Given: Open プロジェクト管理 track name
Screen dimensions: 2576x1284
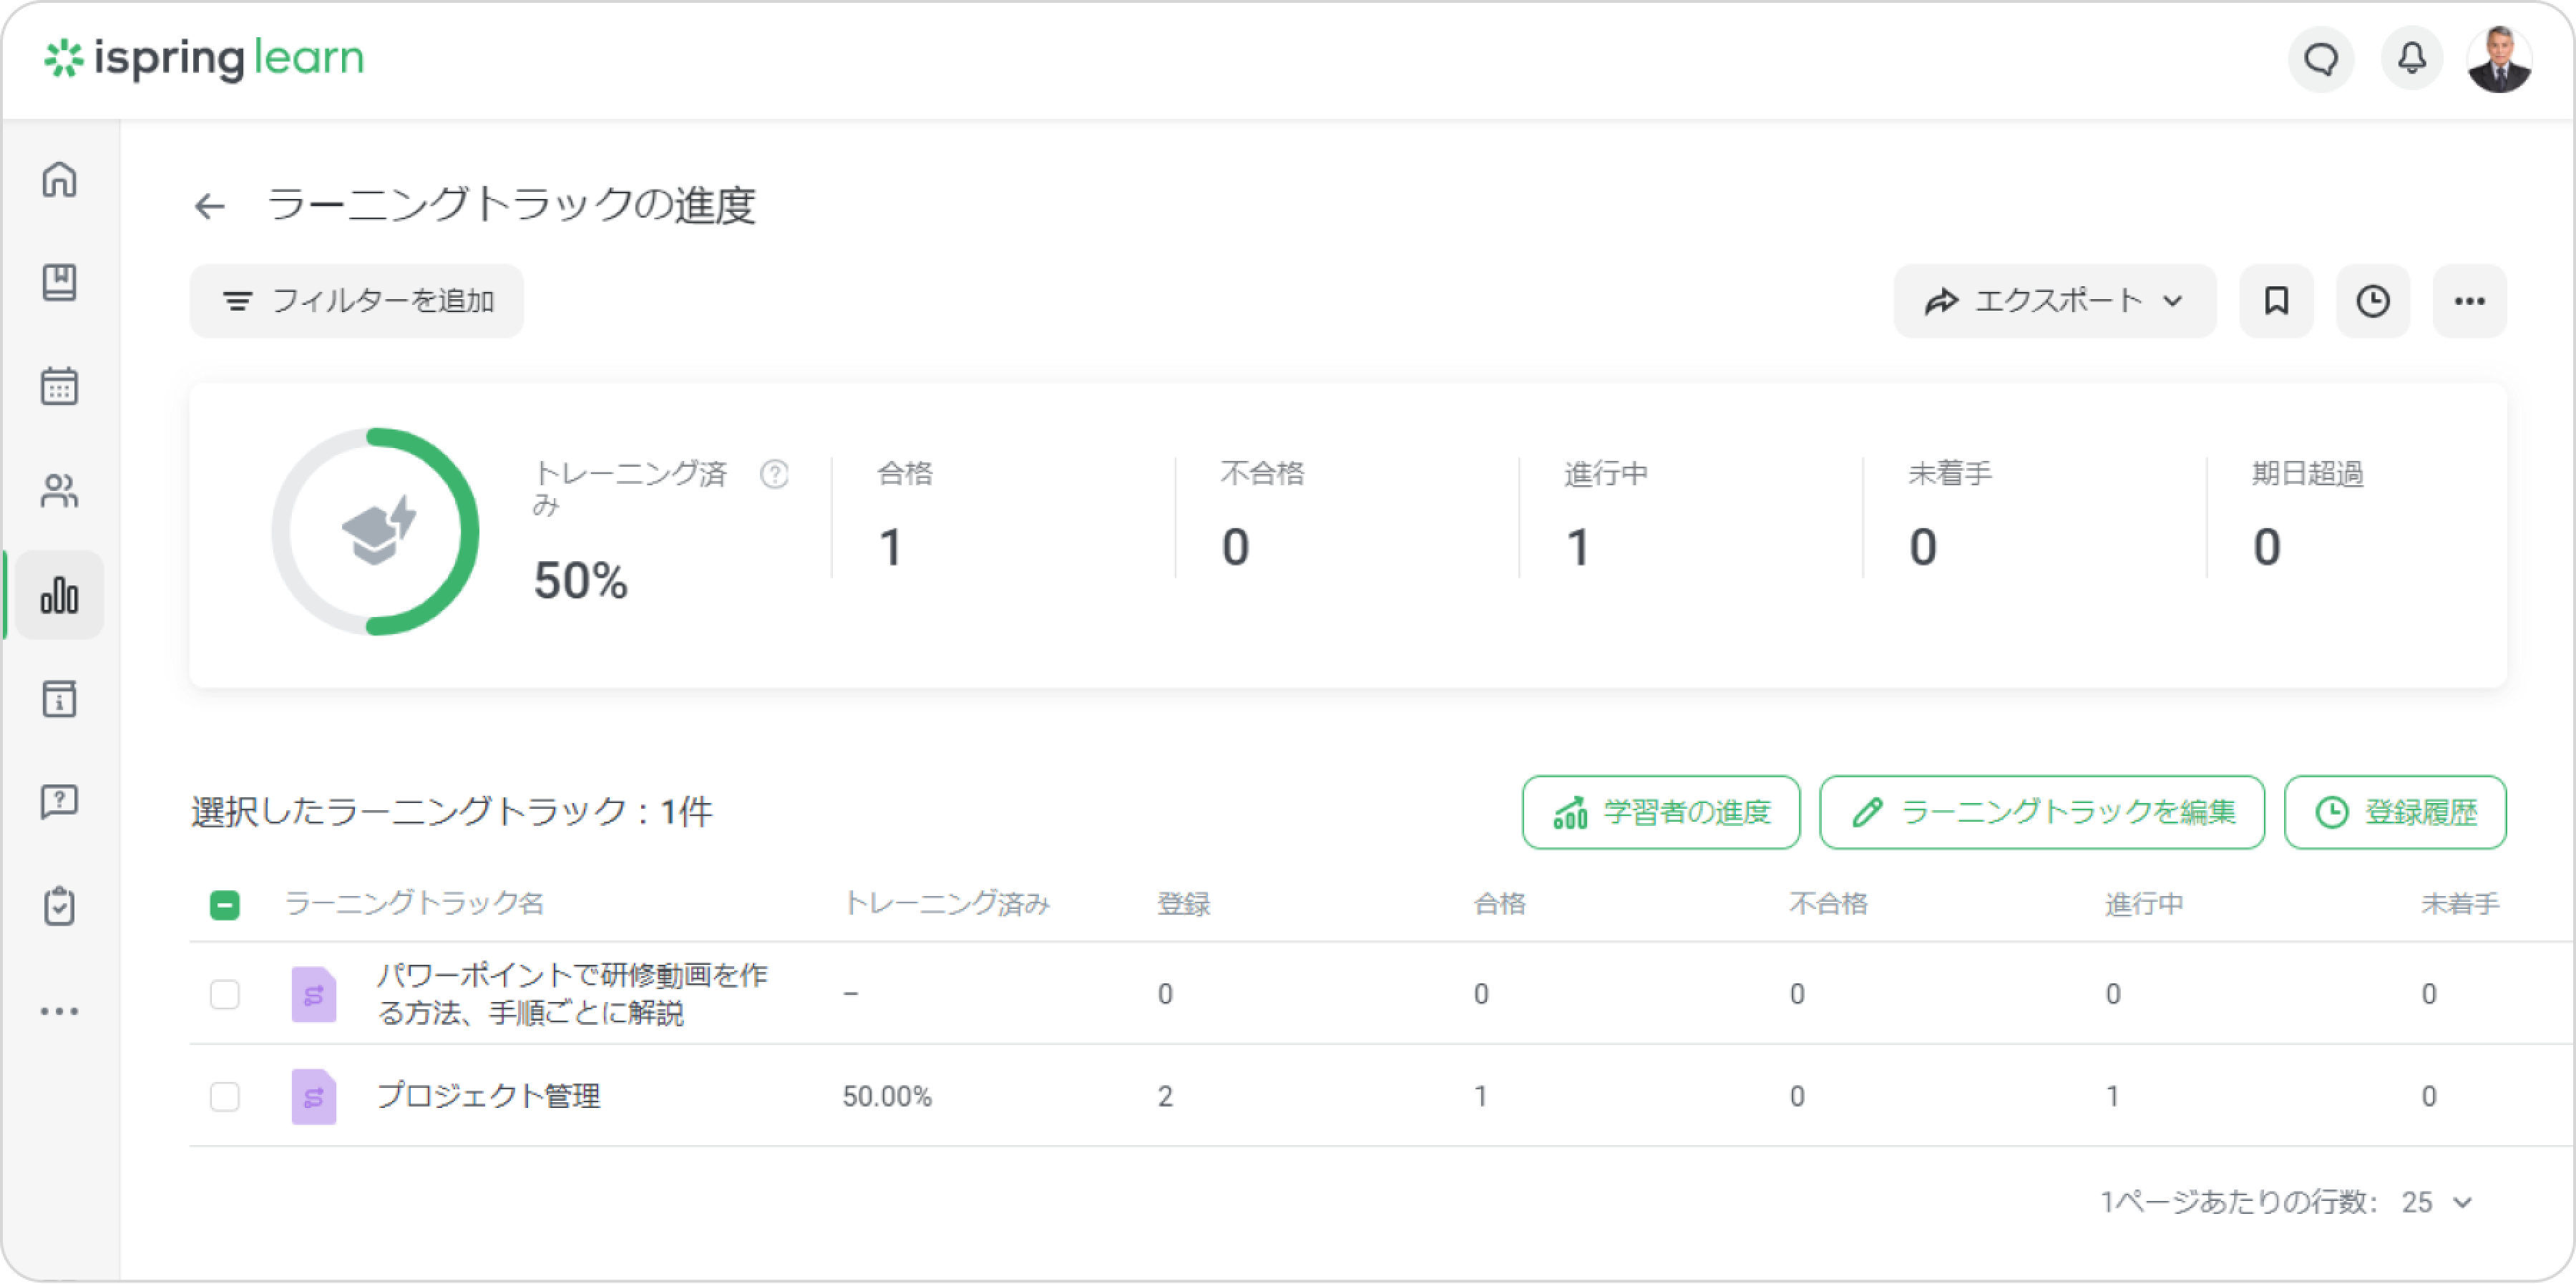Looking at the screenshot, I should pos(488,1096).
